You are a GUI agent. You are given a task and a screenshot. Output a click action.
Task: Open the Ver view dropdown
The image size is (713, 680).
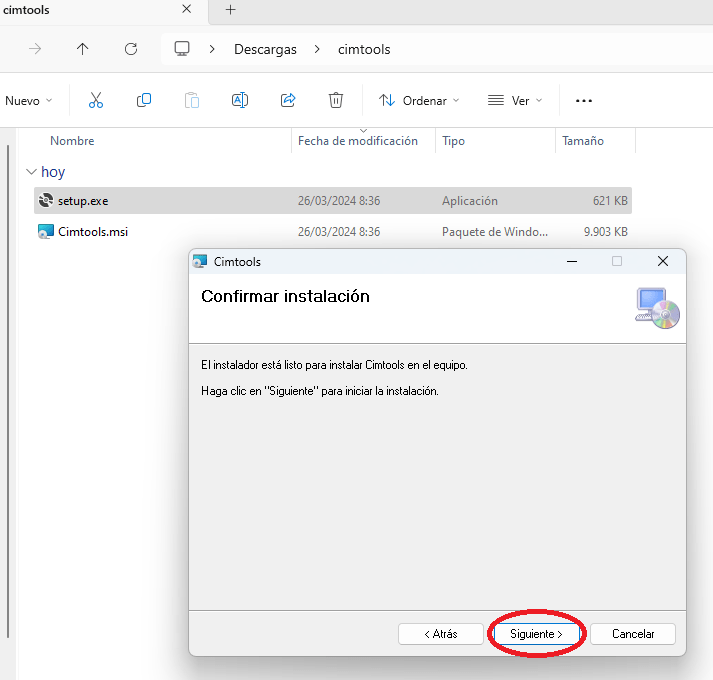point(515,101)
